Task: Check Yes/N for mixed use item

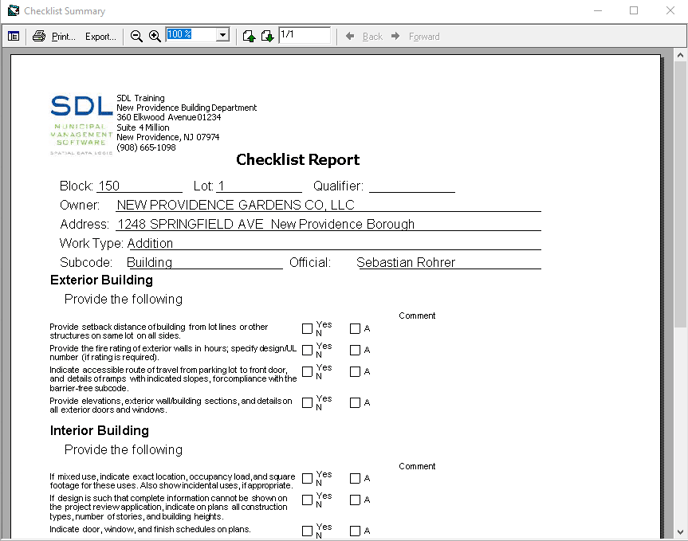Action: pyautogui.click(x=307, y=478)
